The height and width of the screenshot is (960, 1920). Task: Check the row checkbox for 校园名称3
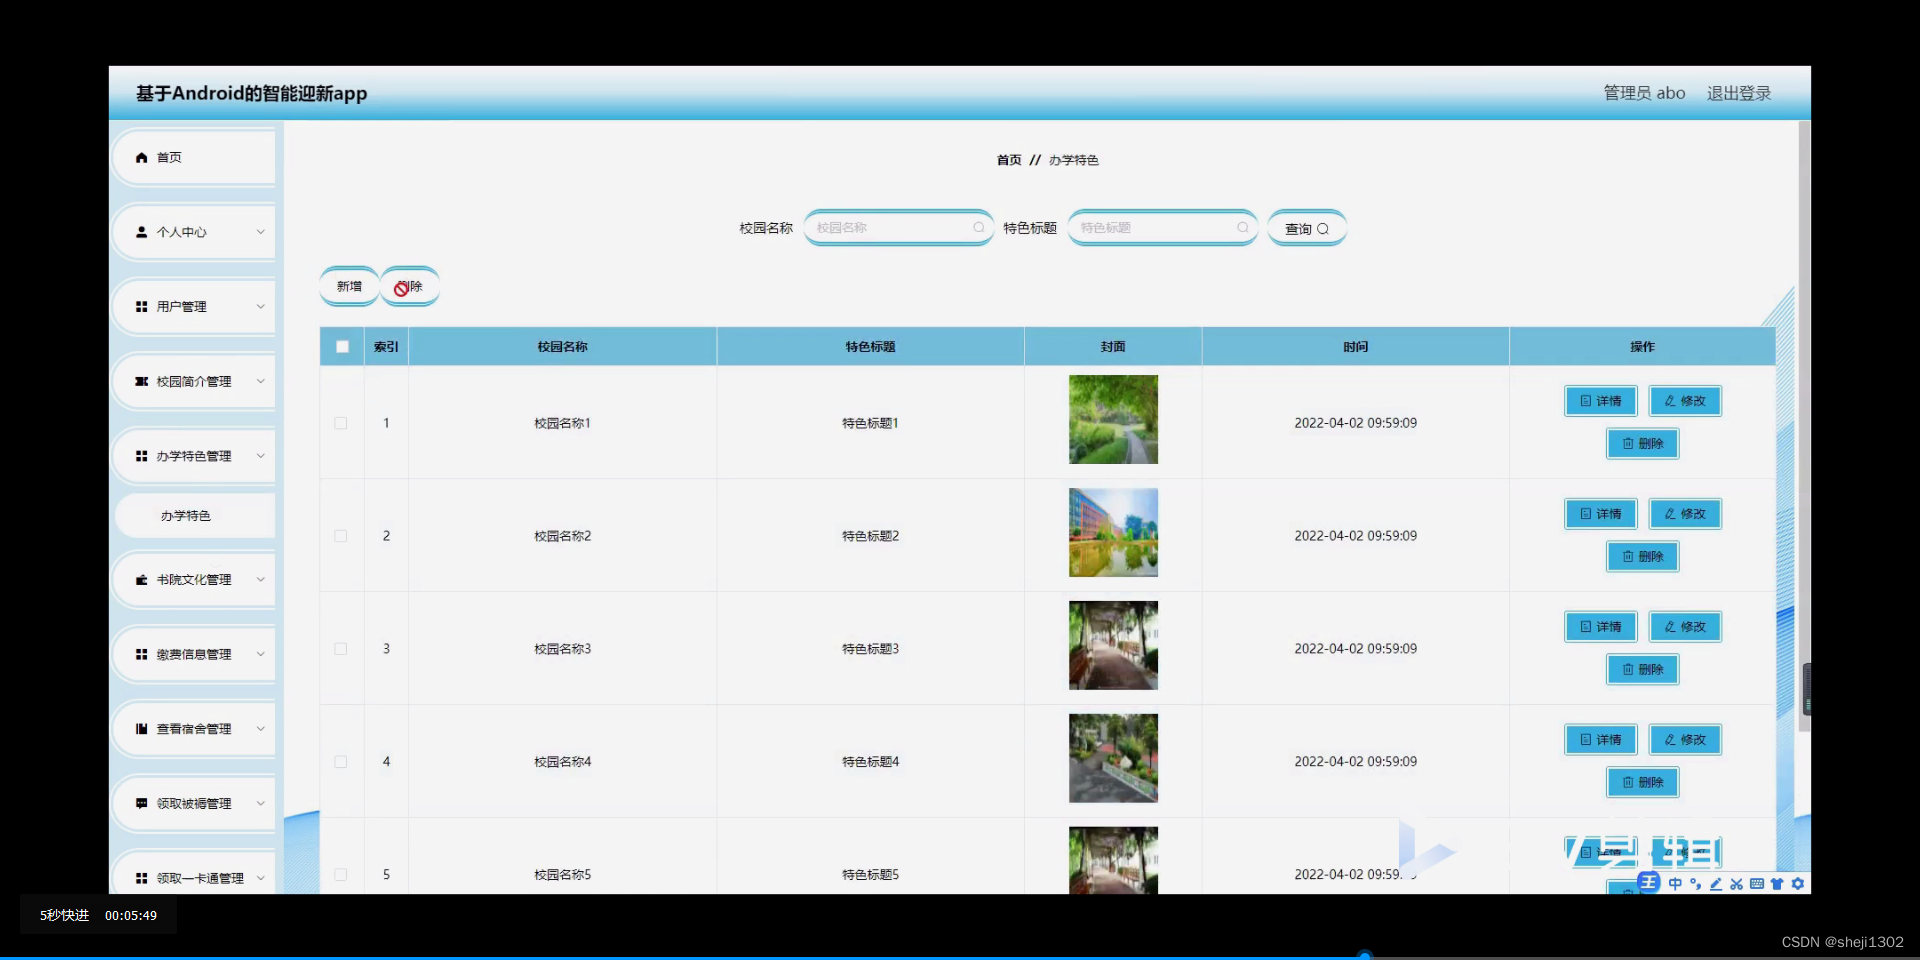(341, 649)
